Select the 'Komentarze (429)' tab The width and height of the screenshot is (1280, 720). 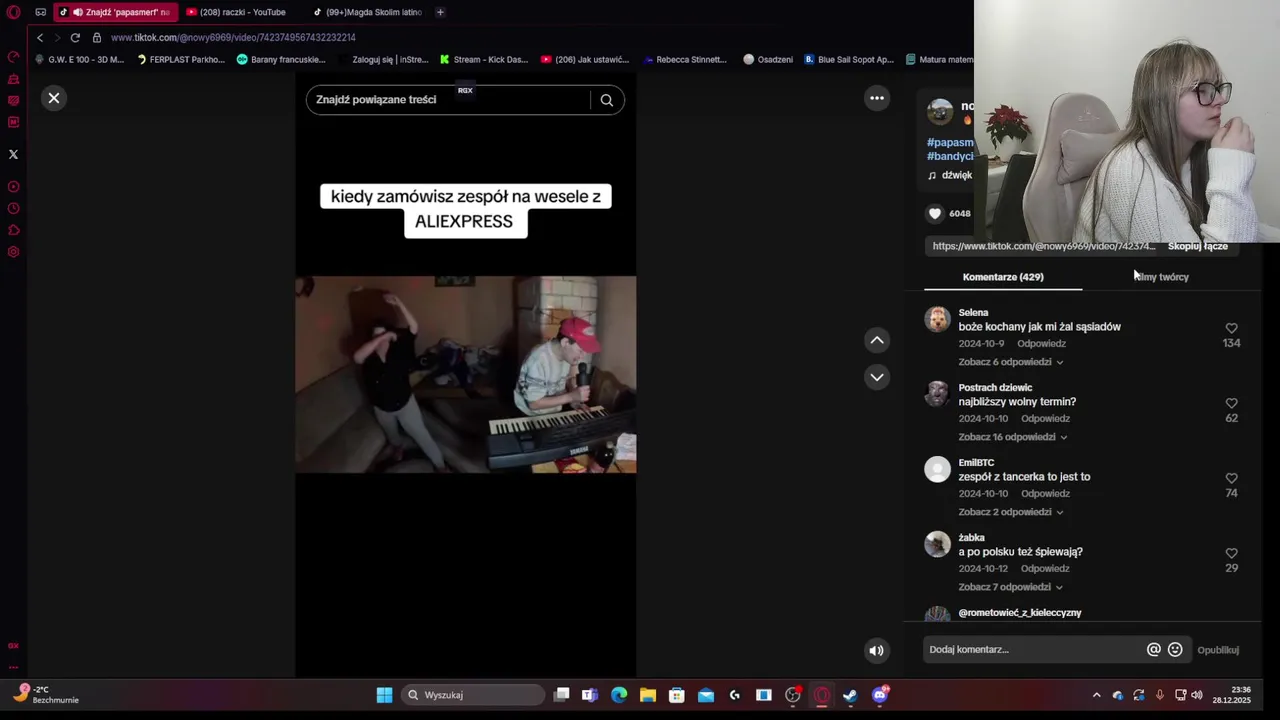tap(1003, 277)
